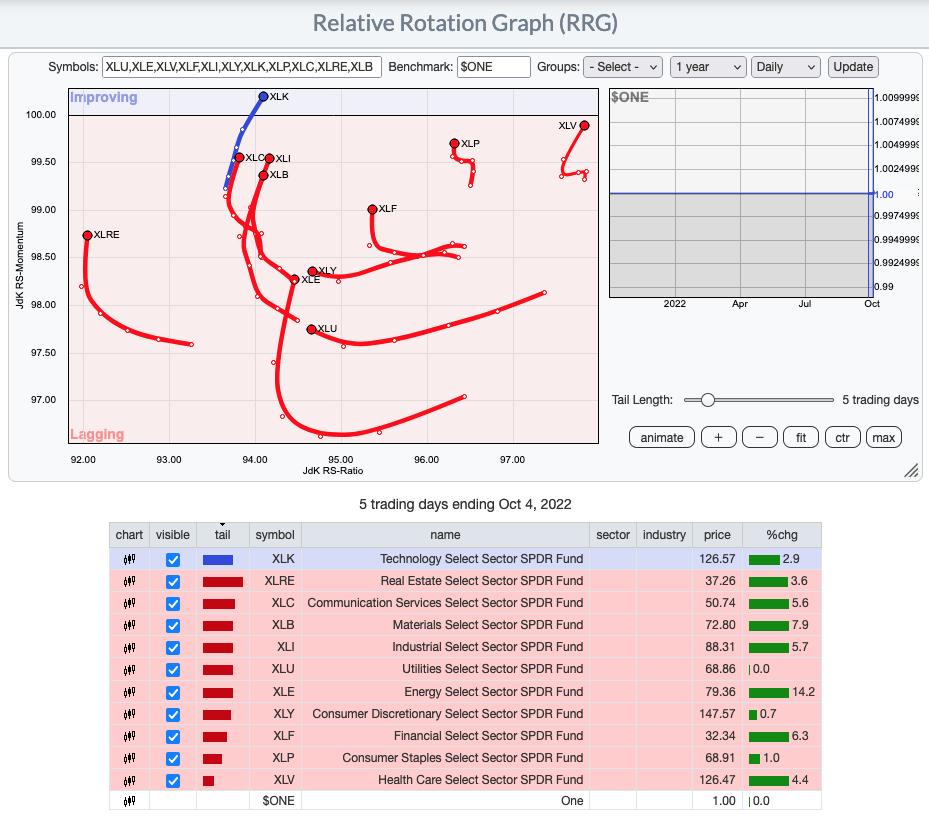Image resolution: width=929 pixels, height=816 pixels.
Task: Uncheck visibility for XLK
Action: [x=172, y=559]
